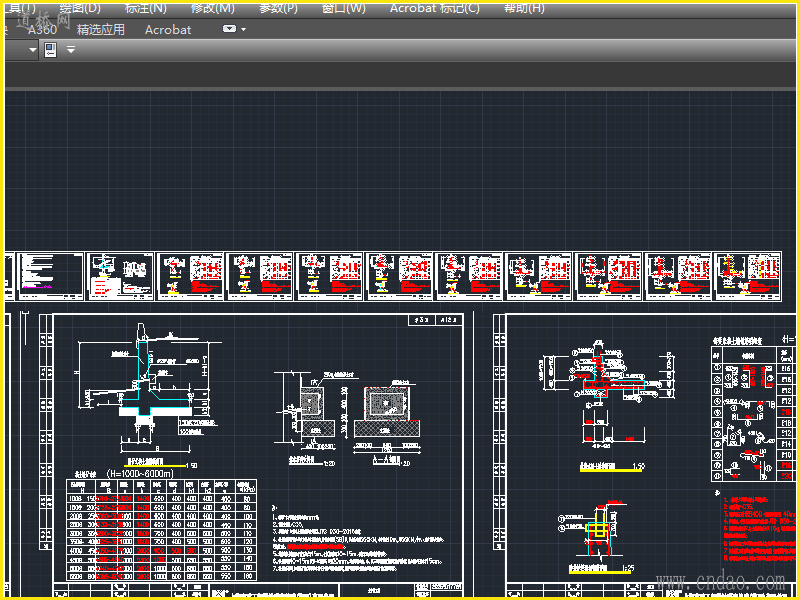Open the 参数(P) menu
This screenshot has height=600, width=800.
click(278, 8)
